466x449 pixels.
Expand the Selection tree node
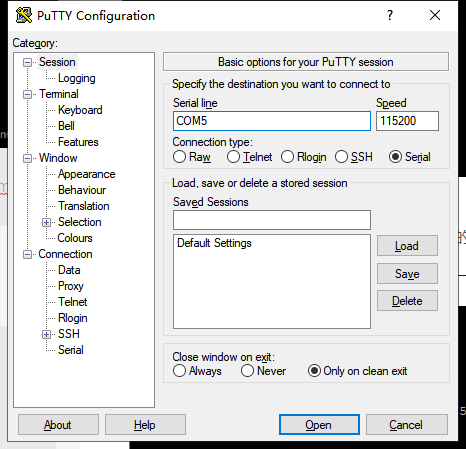point(47,222)
